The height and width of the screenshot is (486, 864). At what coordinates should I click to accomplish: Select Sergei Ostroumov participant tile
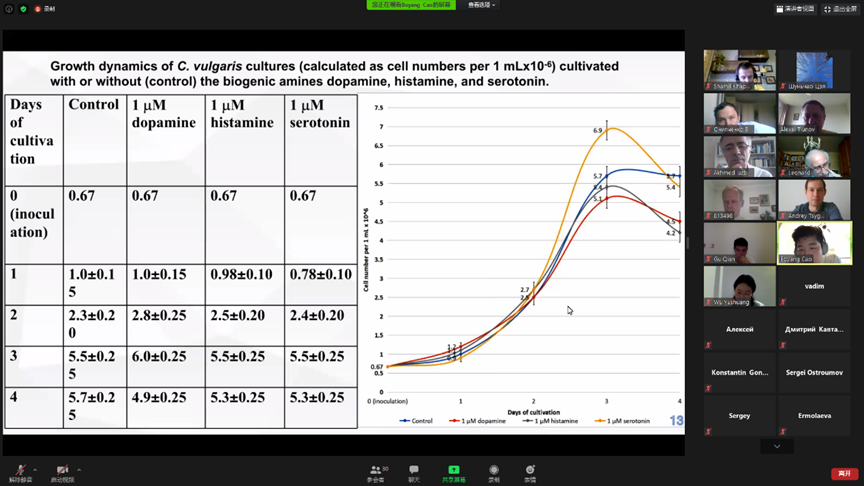[814, 373]
